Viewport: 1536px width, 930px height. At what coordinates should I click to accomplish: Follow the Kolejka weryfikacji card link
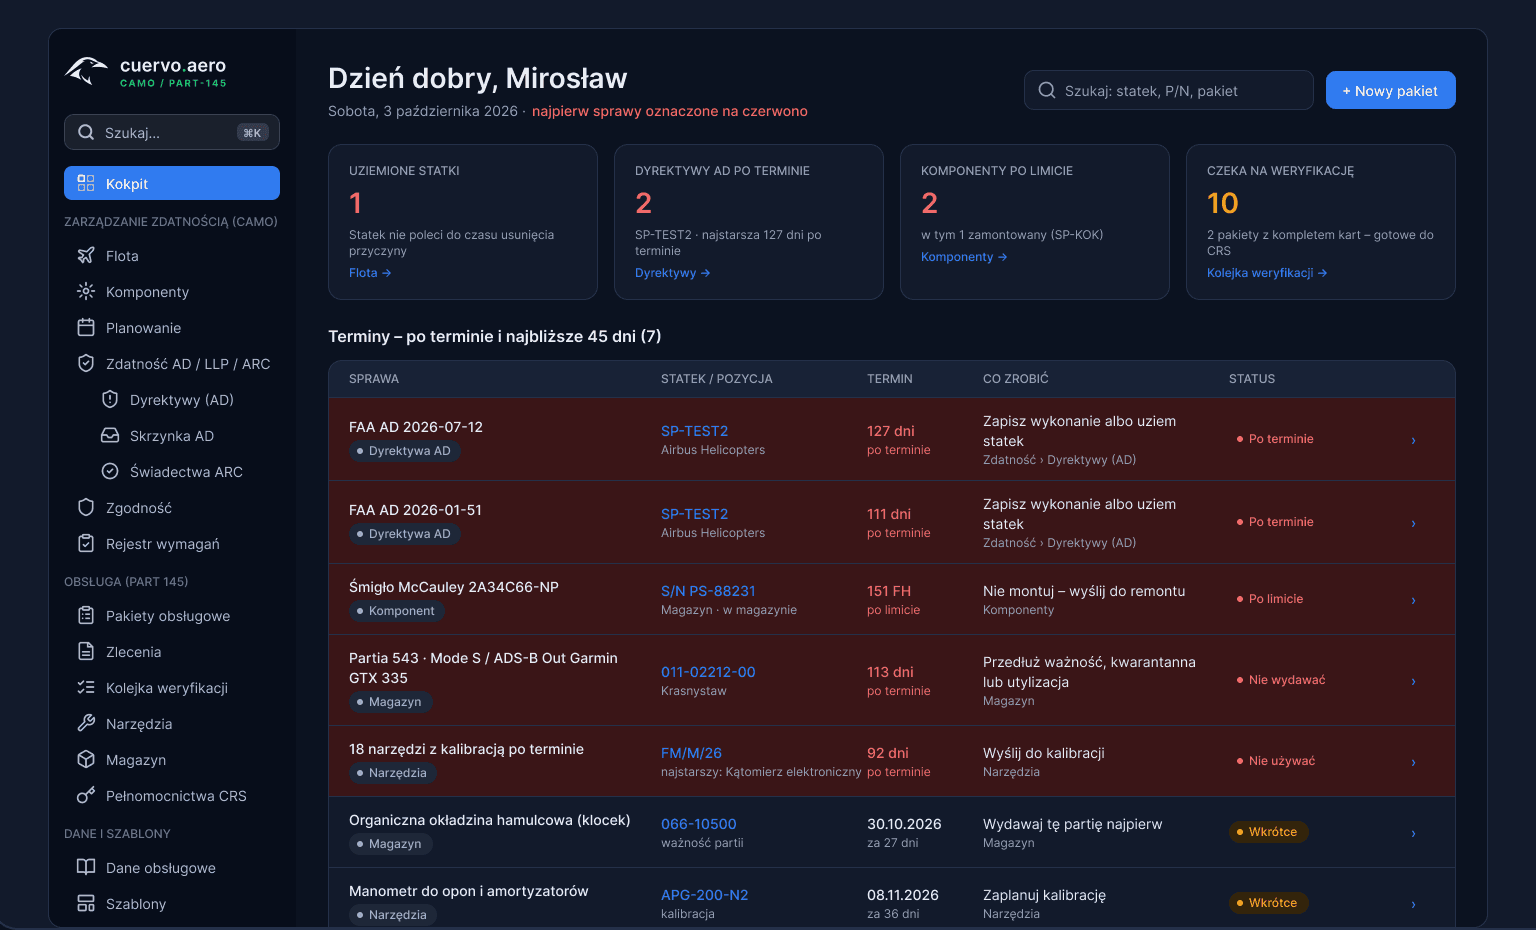pyautogui.click(x=1267, y=273)
